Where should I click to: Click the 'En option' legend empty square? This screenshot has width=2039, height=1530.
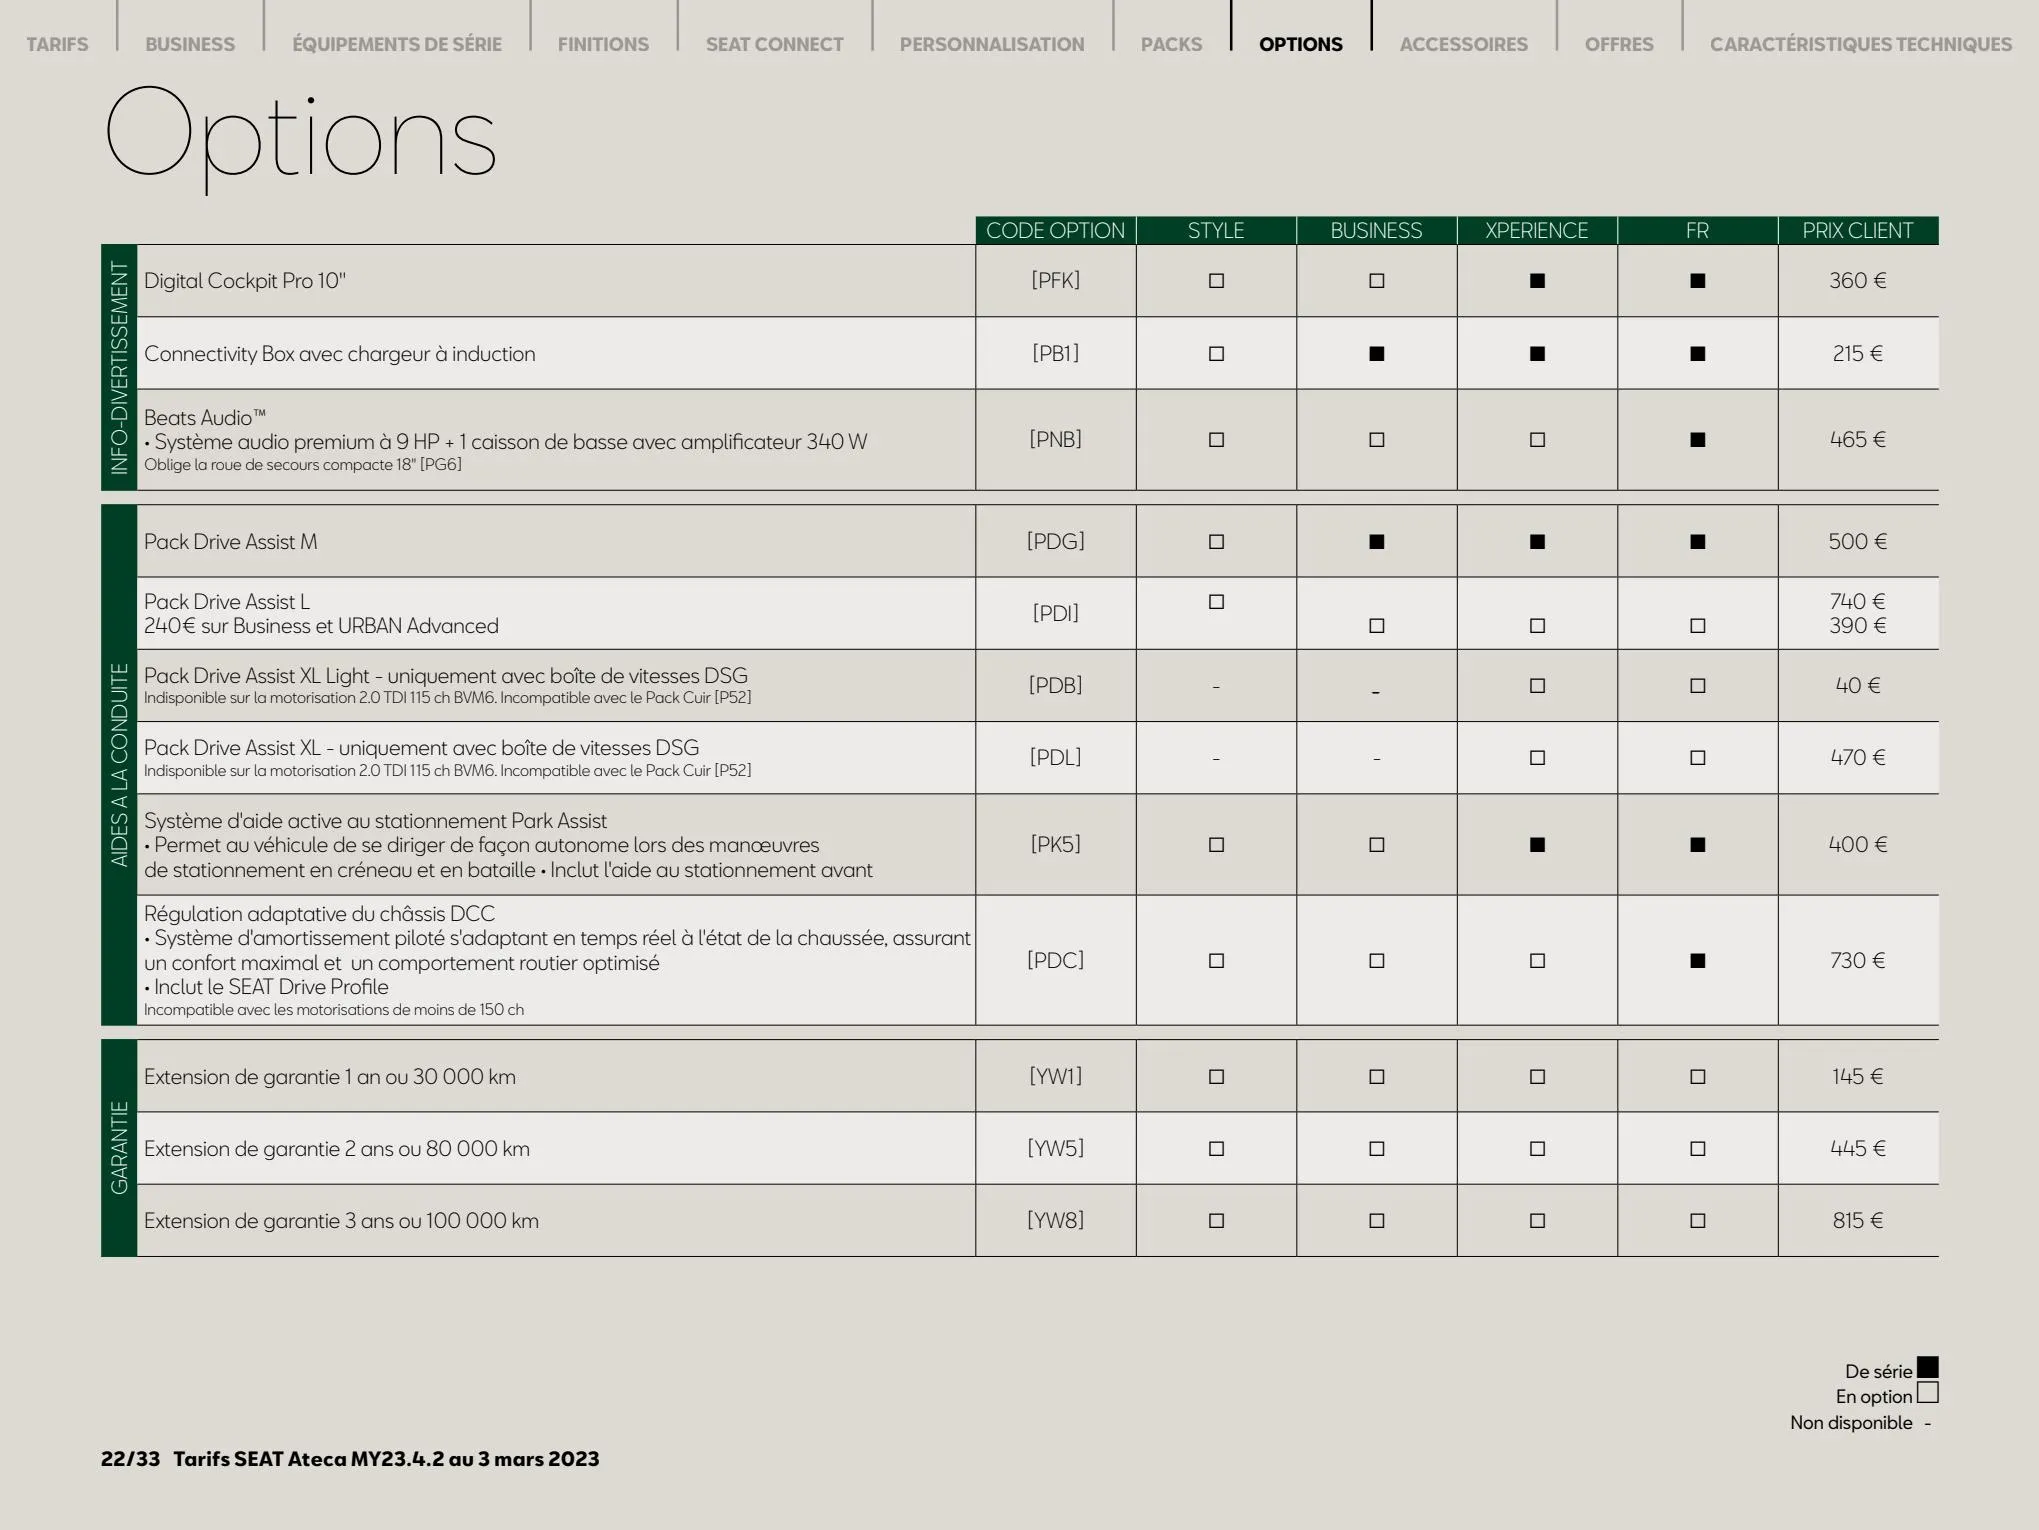[1927, 1392]
